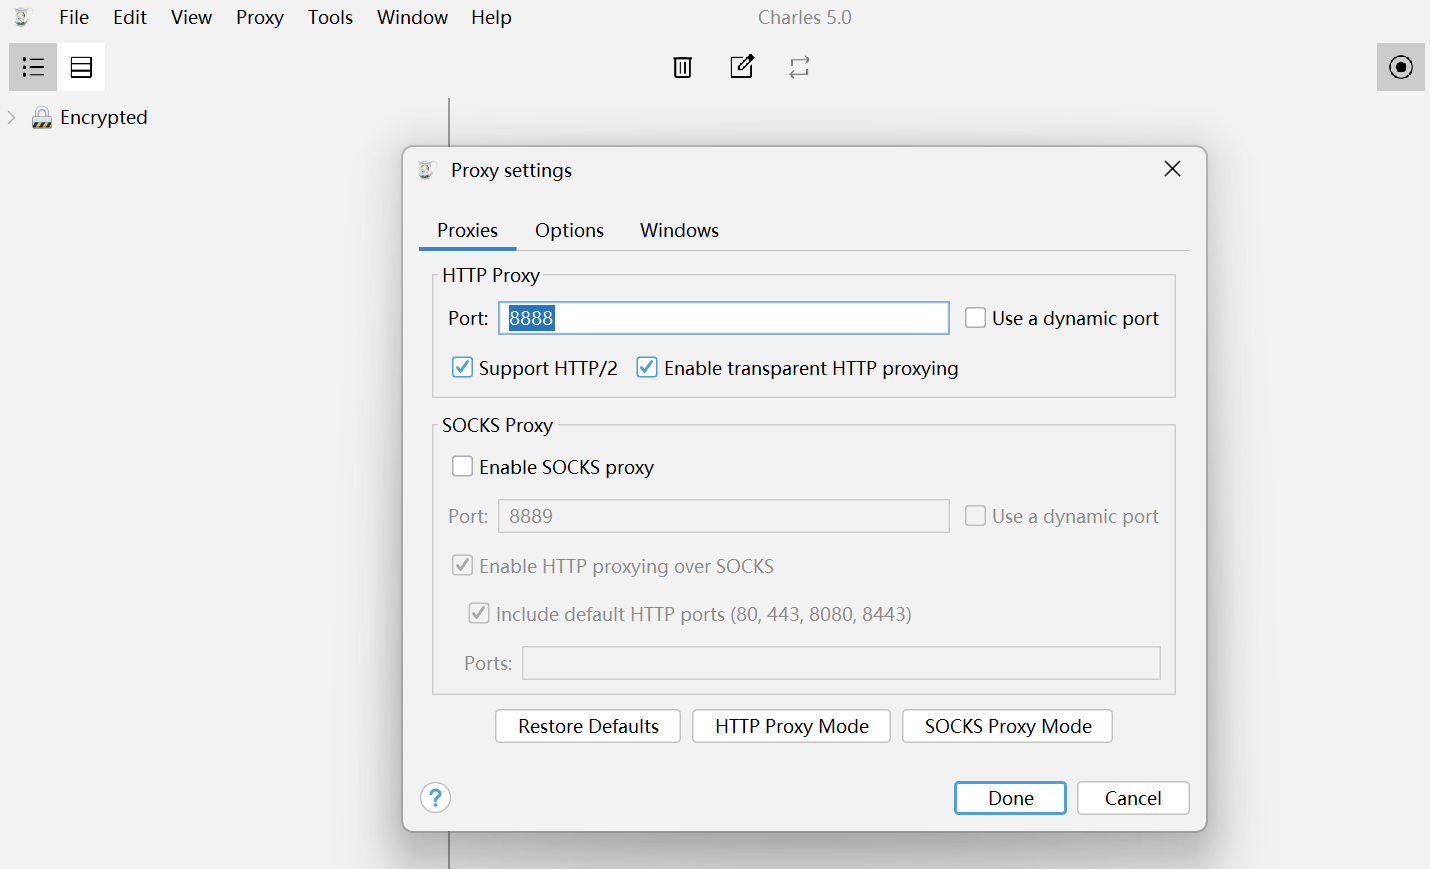Switch to the Options tab

coord(569,230)
